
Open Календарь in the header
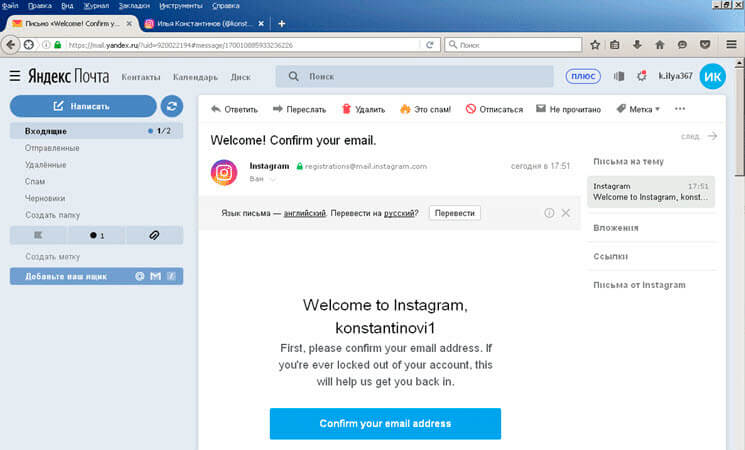click(x=195, y=77)
